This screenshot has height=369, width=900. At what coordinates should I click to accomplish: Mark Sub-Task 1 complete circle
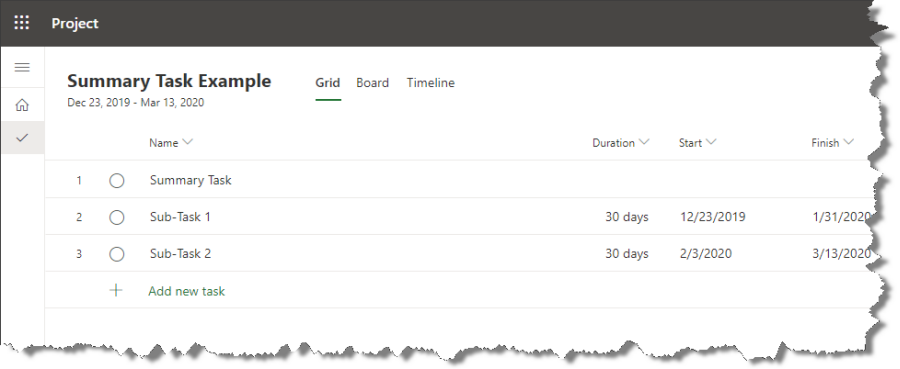117,217
